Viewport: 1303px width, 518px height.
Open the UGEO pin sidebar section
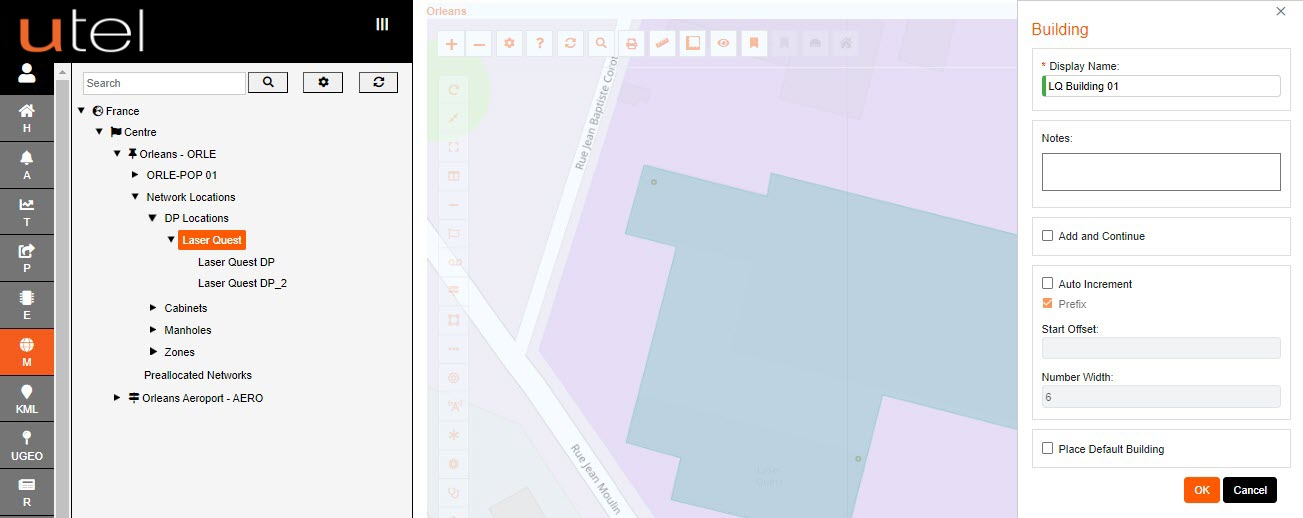(27, 445)
